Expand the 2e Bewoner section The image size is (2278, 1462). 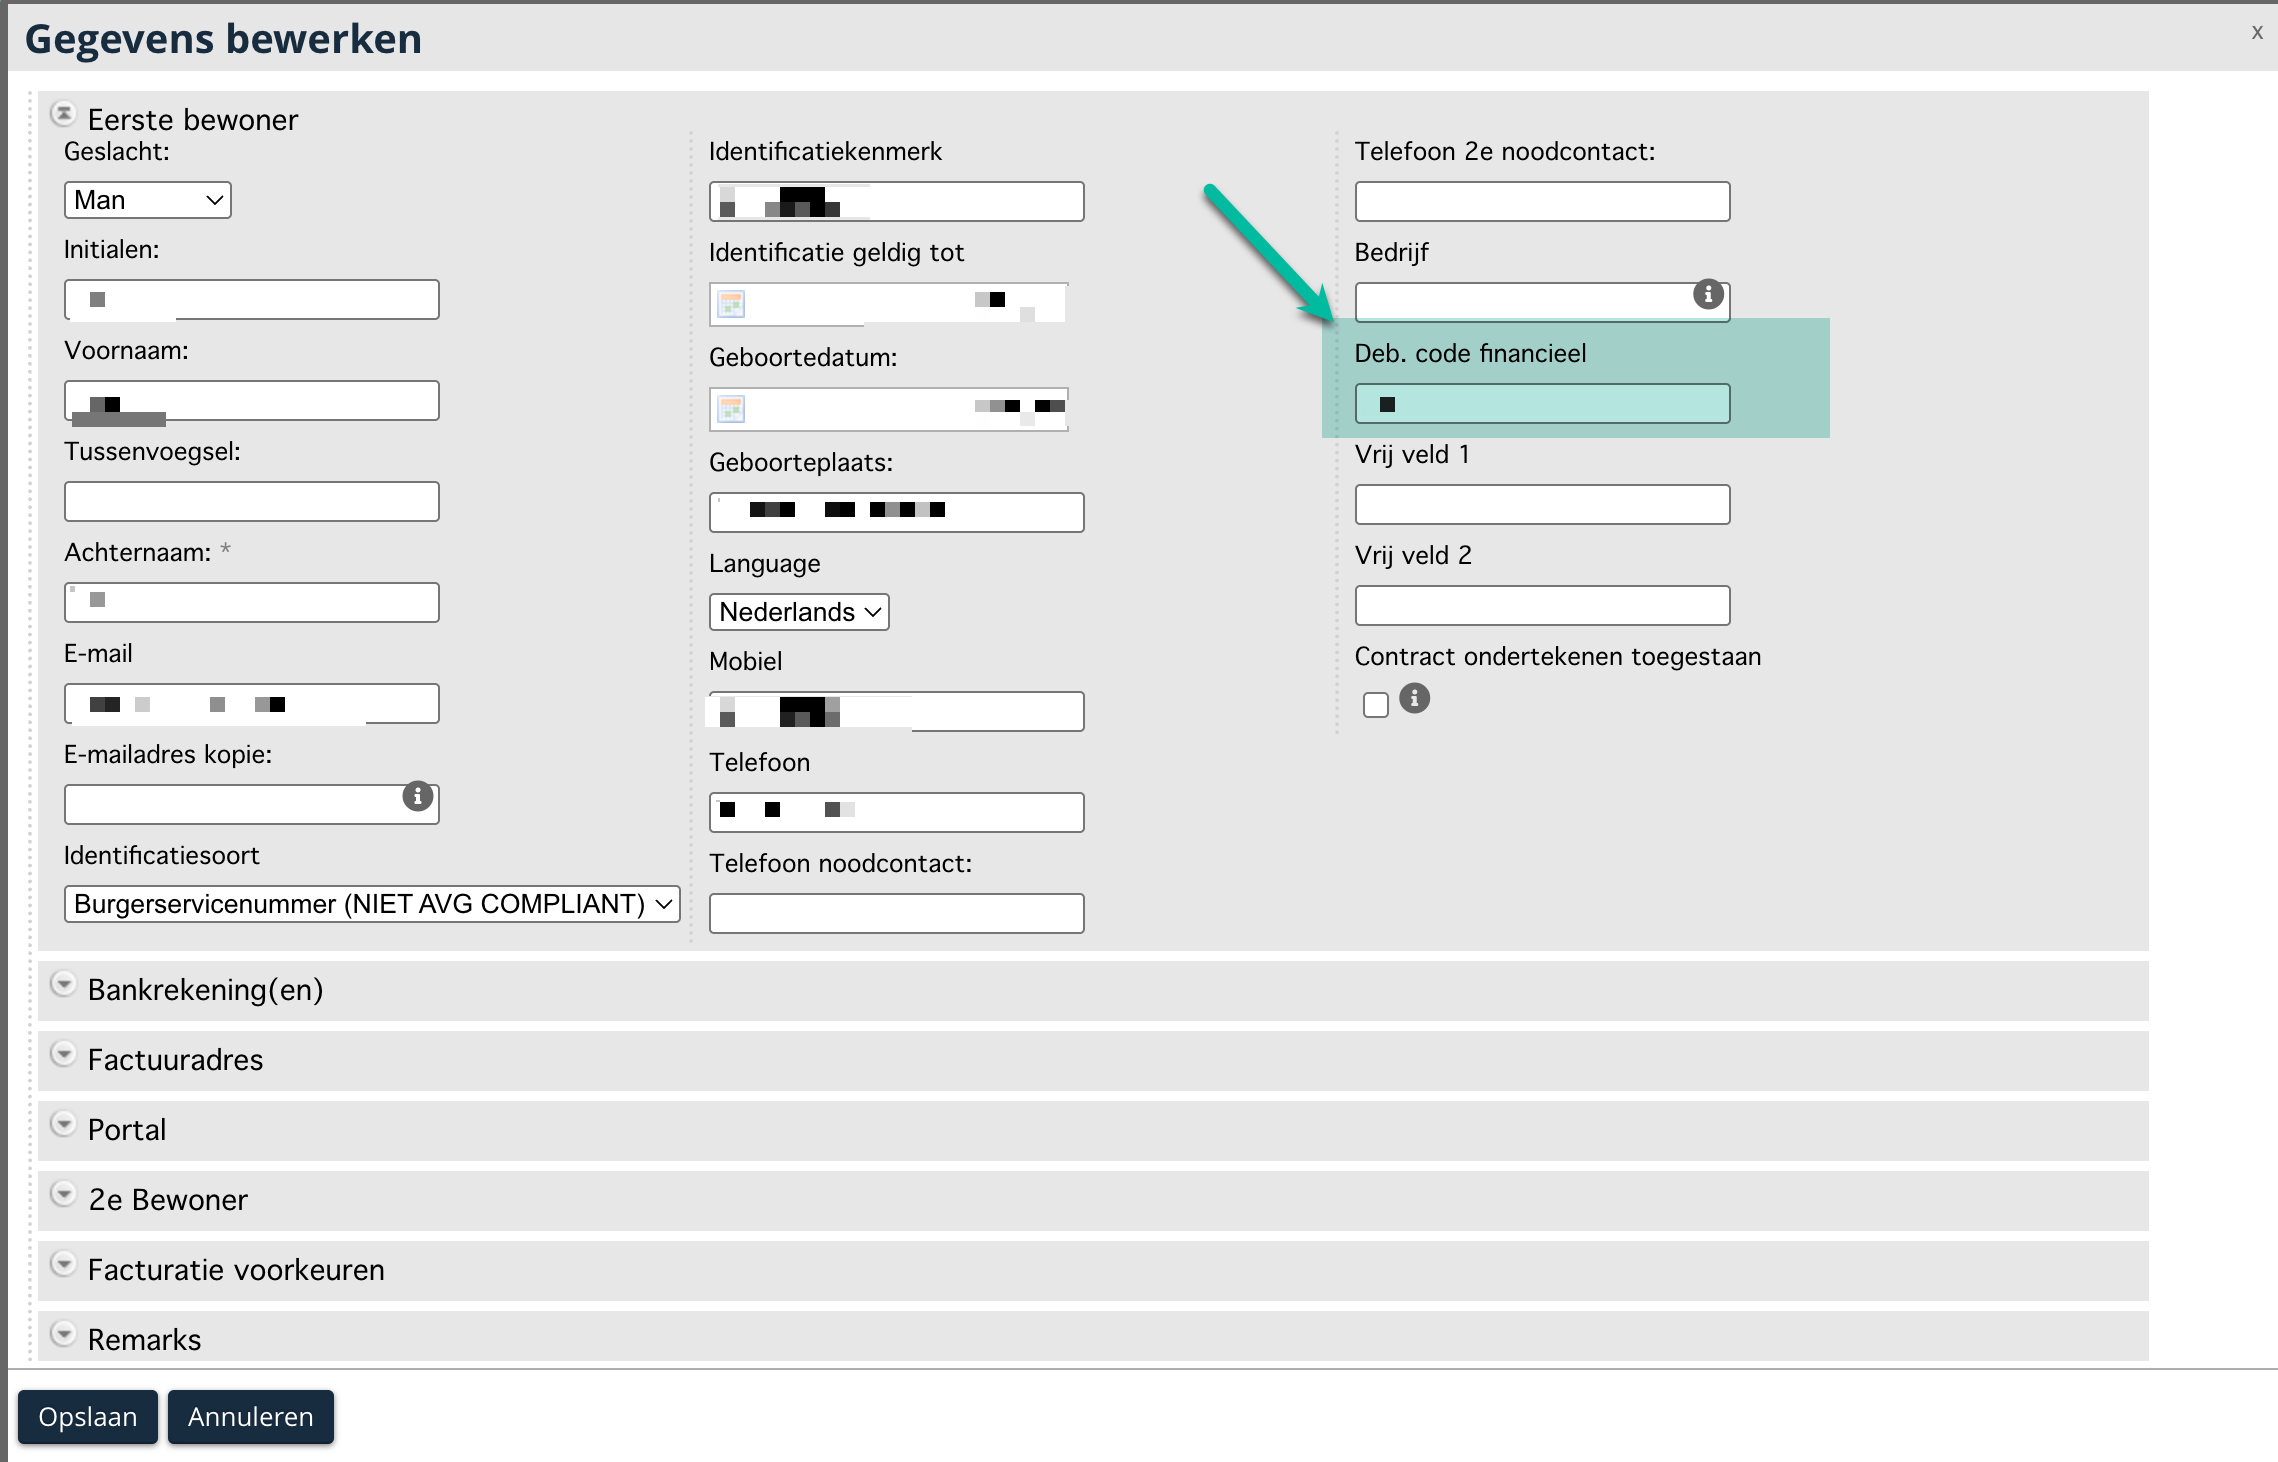[x=63, y=1195]
